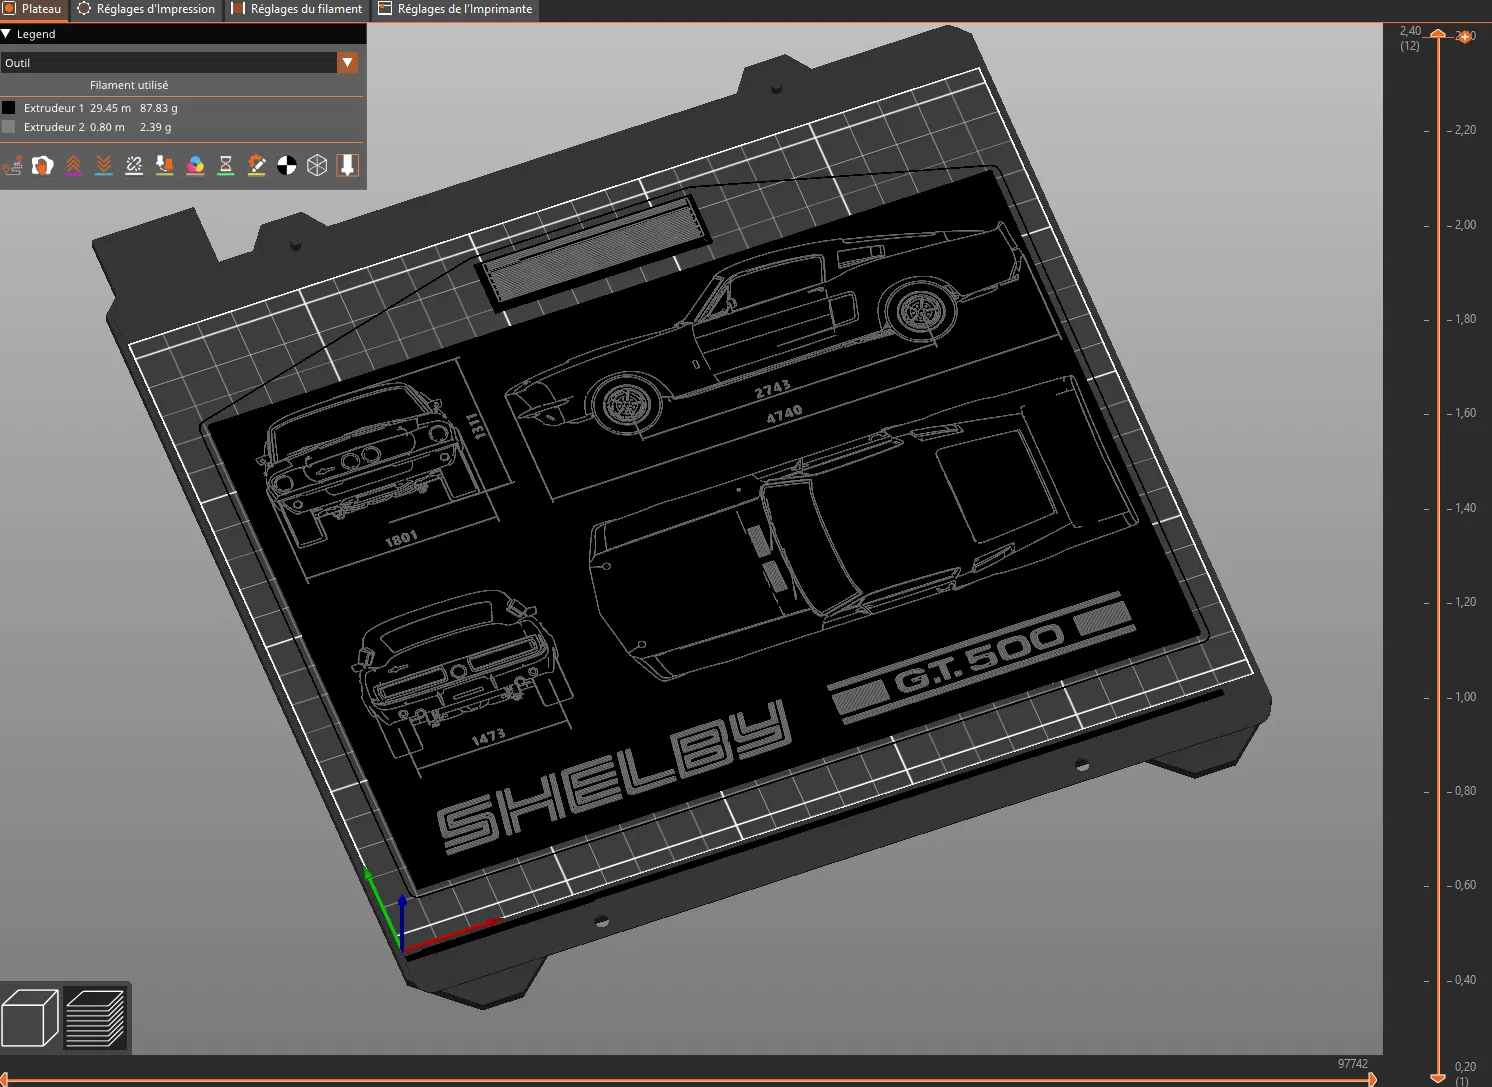Add a color change with plus icon
1492x1087 pixels.
tap(1465, 37)
